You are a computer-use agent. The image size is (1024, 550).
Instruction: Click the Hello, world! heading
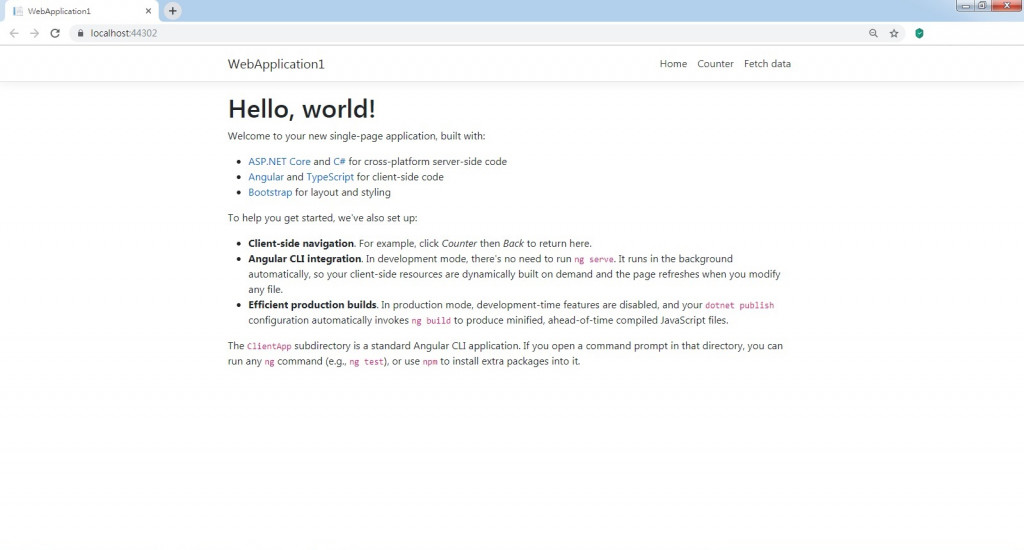point(302,109)
